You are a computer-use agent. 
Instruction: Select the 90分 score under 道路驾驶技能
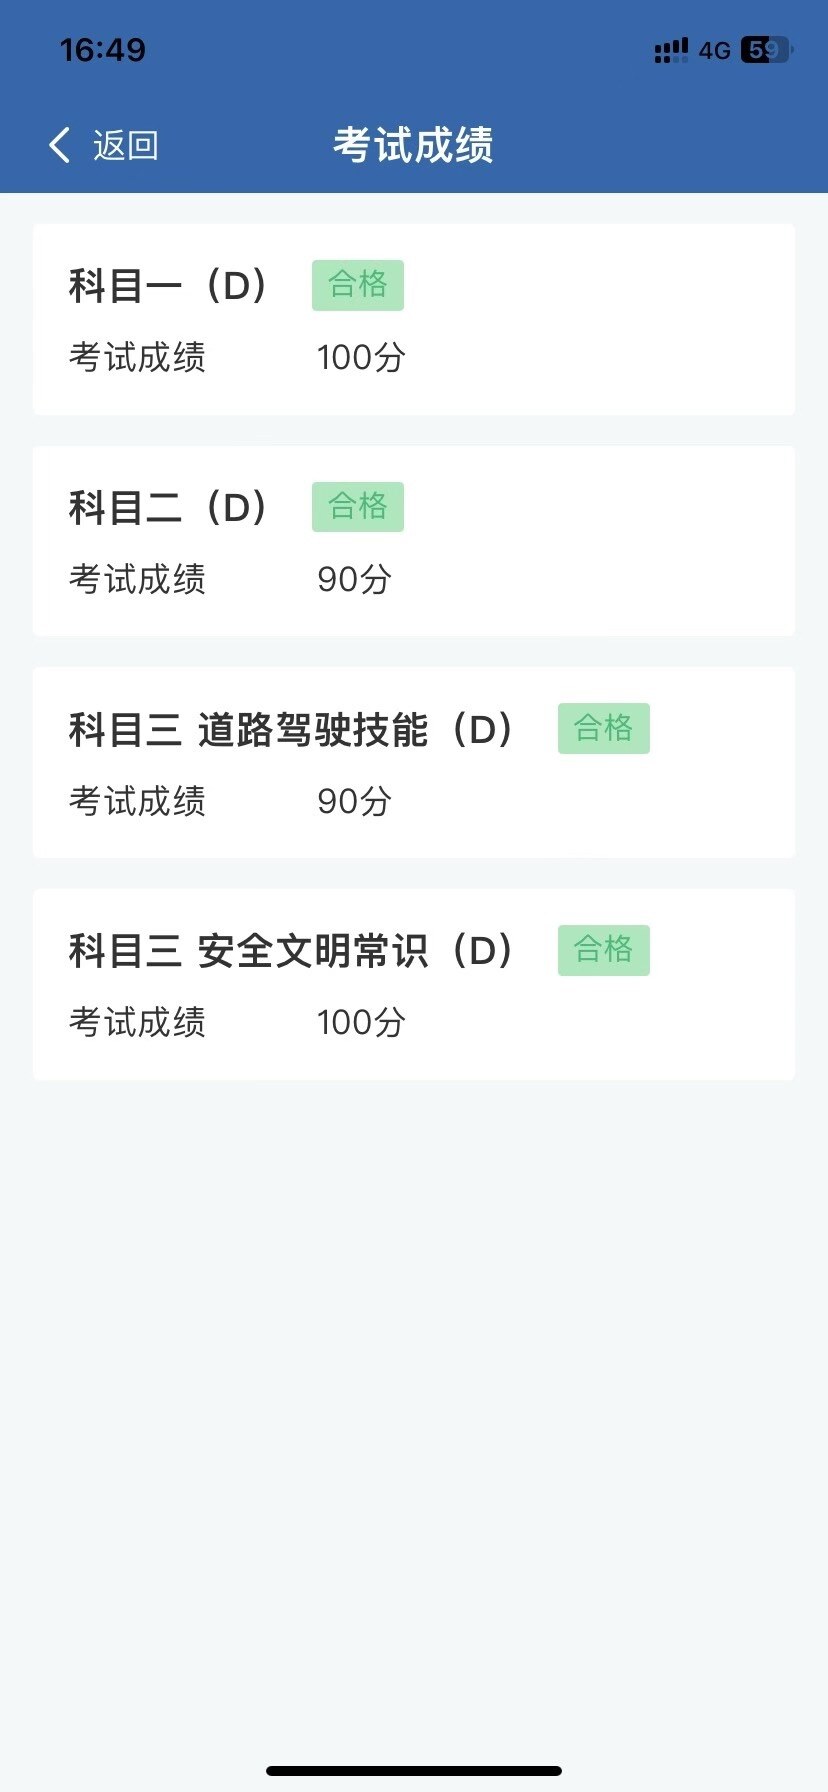click(x=354, y=801)
